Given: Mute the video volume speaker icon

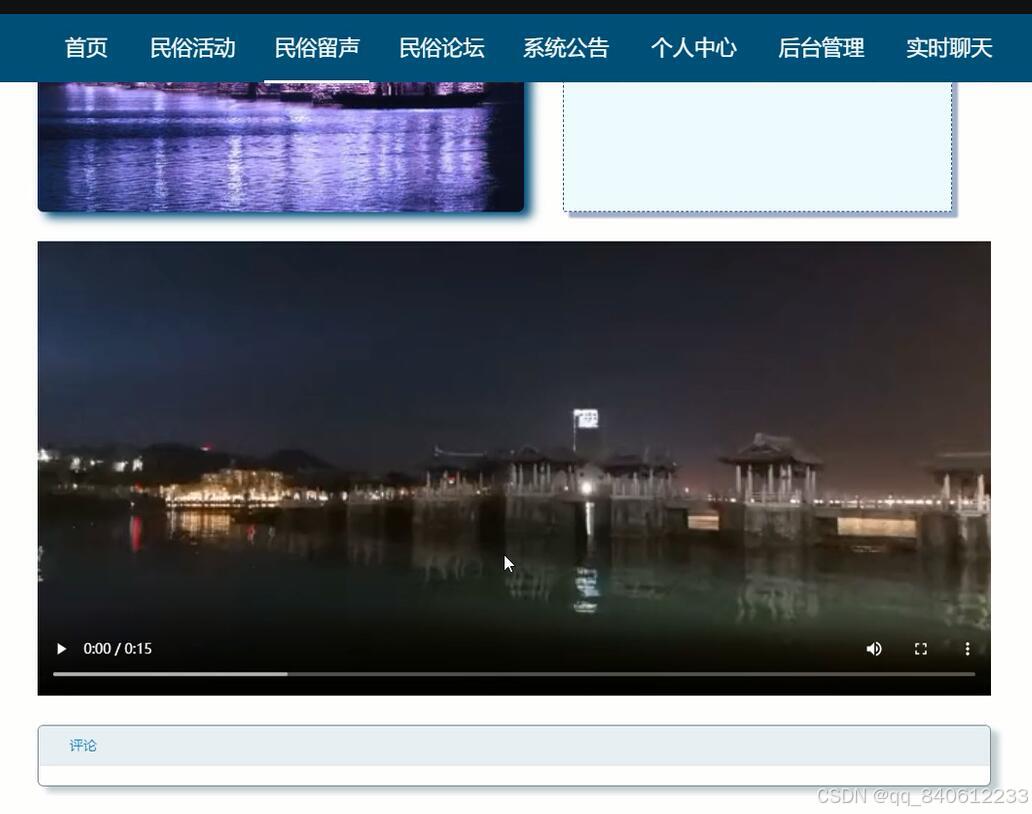Looking at the screenshot, I should 874,649.
